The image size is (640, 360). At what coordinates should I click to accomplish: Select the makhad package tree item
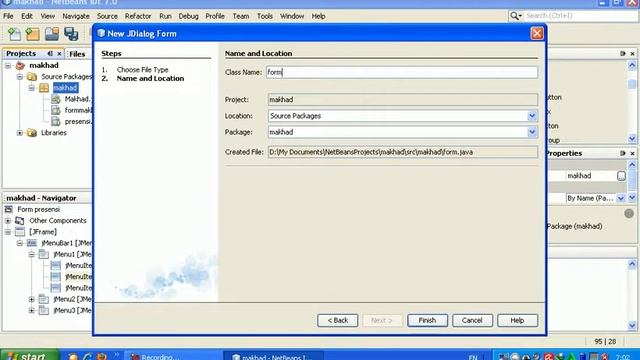(x=65, y=88)
